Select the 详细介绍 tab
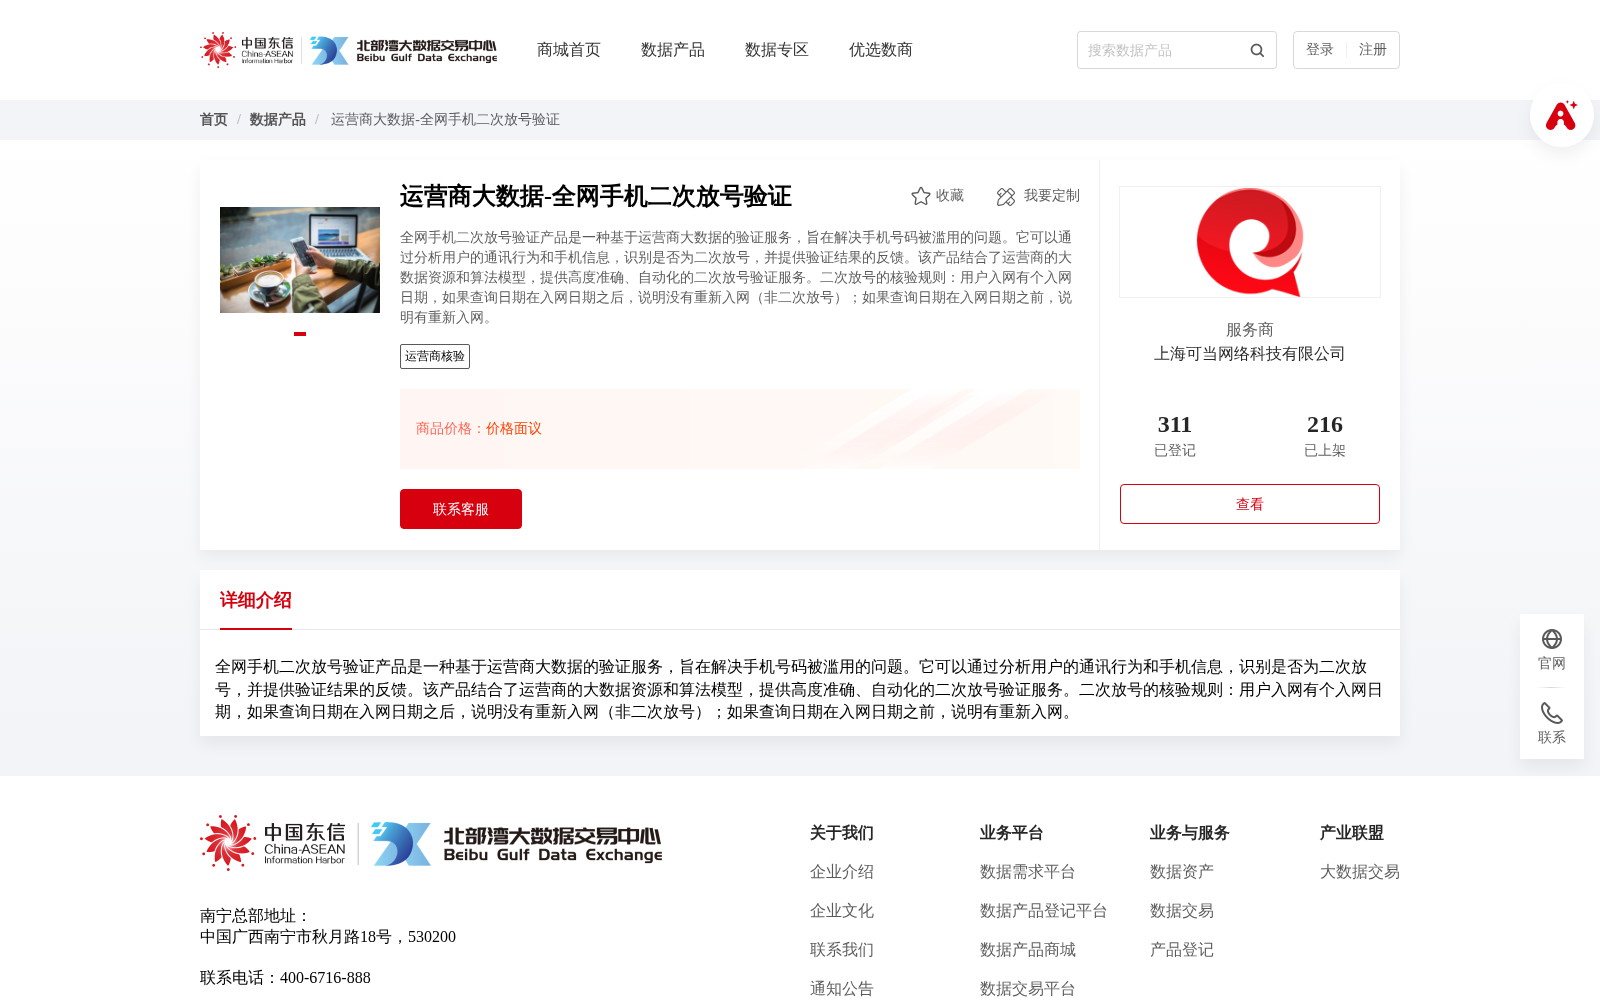Viewport: 1600px width, 1000px height. pos(256,600)
